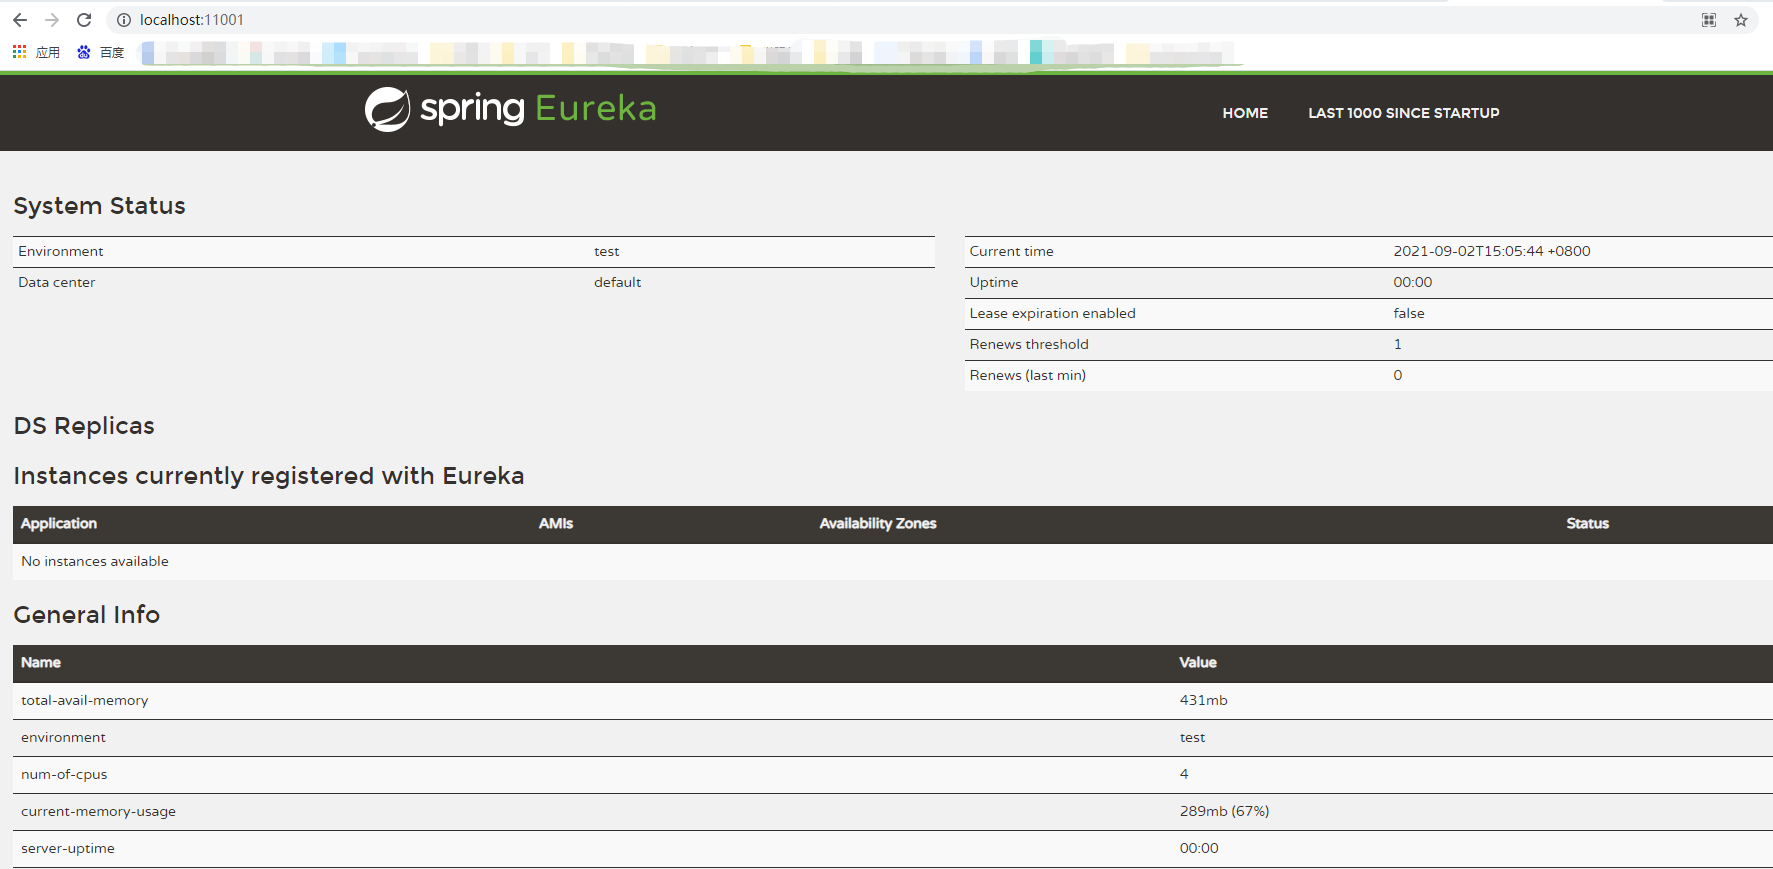The height and width of the screenshot is (869, 1773).
Task: Select the Data center value 'default'
Action: 617,282
